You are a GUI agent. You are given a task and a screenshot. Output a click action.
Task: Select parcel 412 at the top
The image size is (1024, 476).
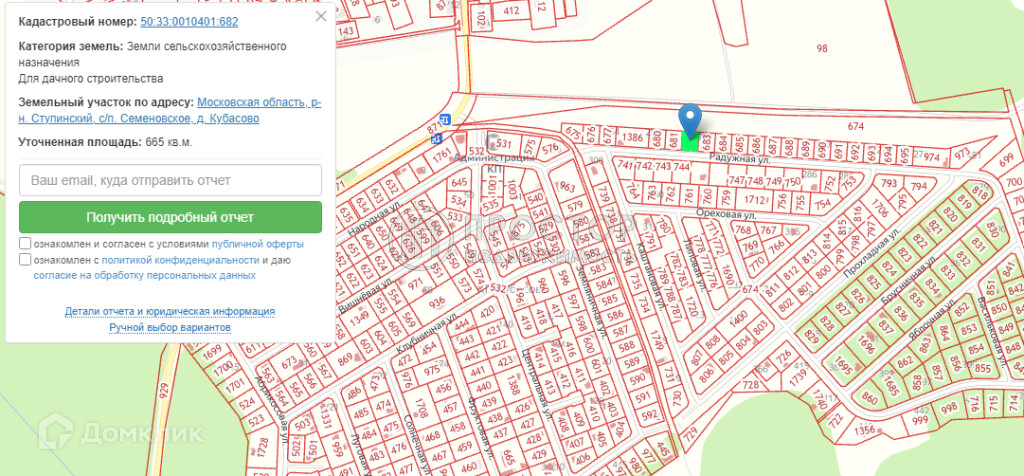[x=511, y=10]
